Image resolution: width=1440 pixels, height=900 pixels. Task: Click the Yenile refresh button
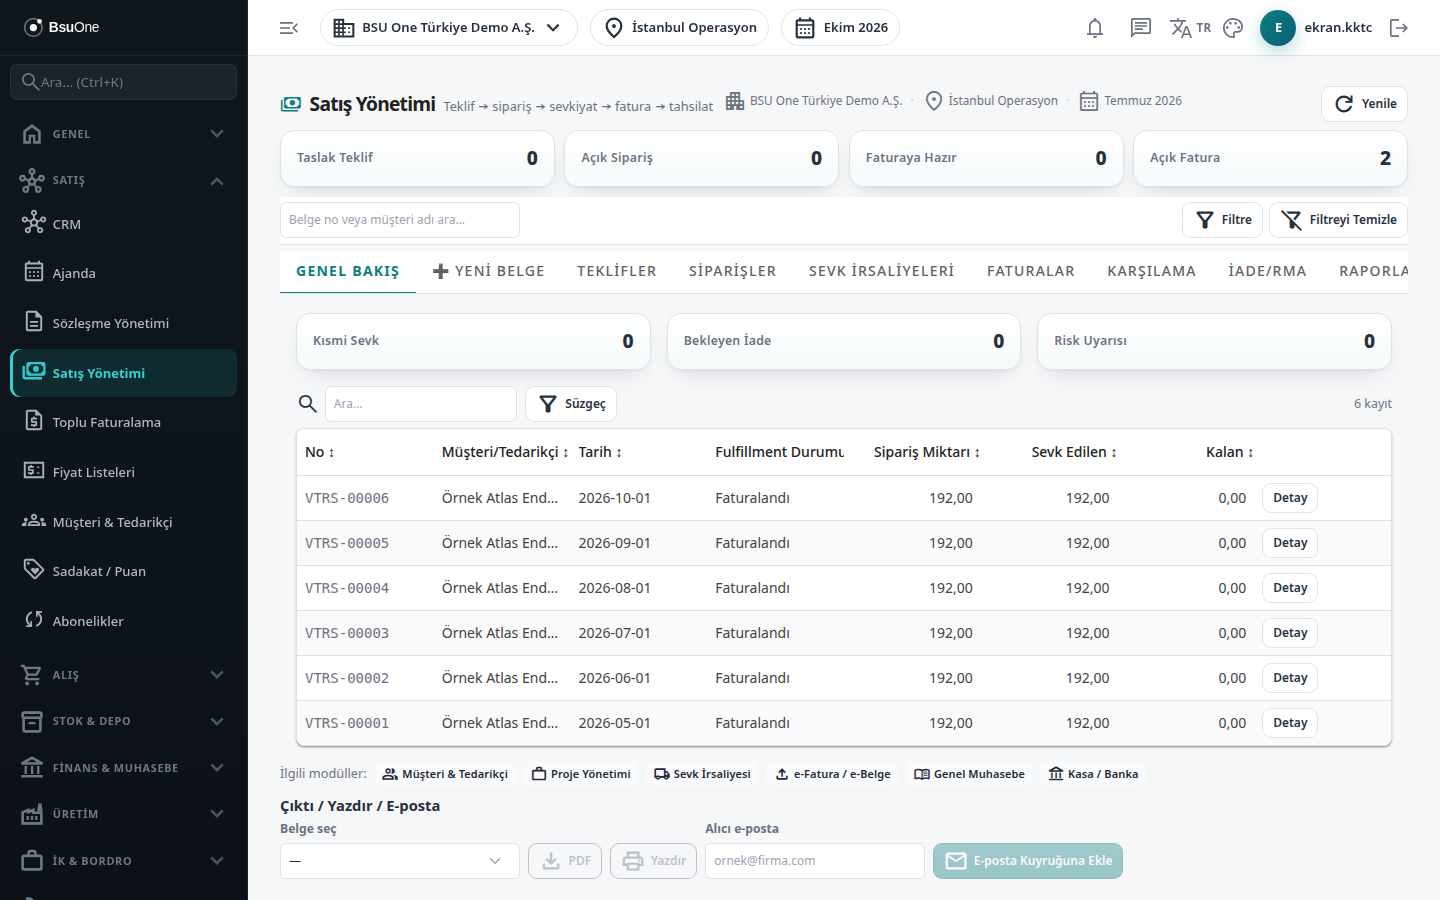pyautogui.click(x=1365, y=104)
